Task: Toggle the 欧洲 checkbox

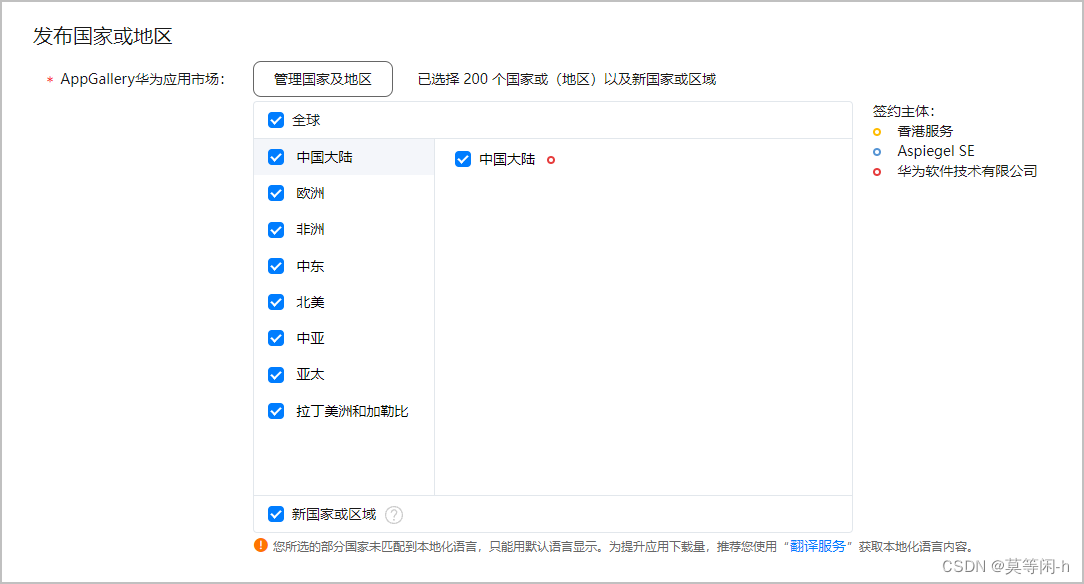Action: pyautogui.click(x=276, y=193)
